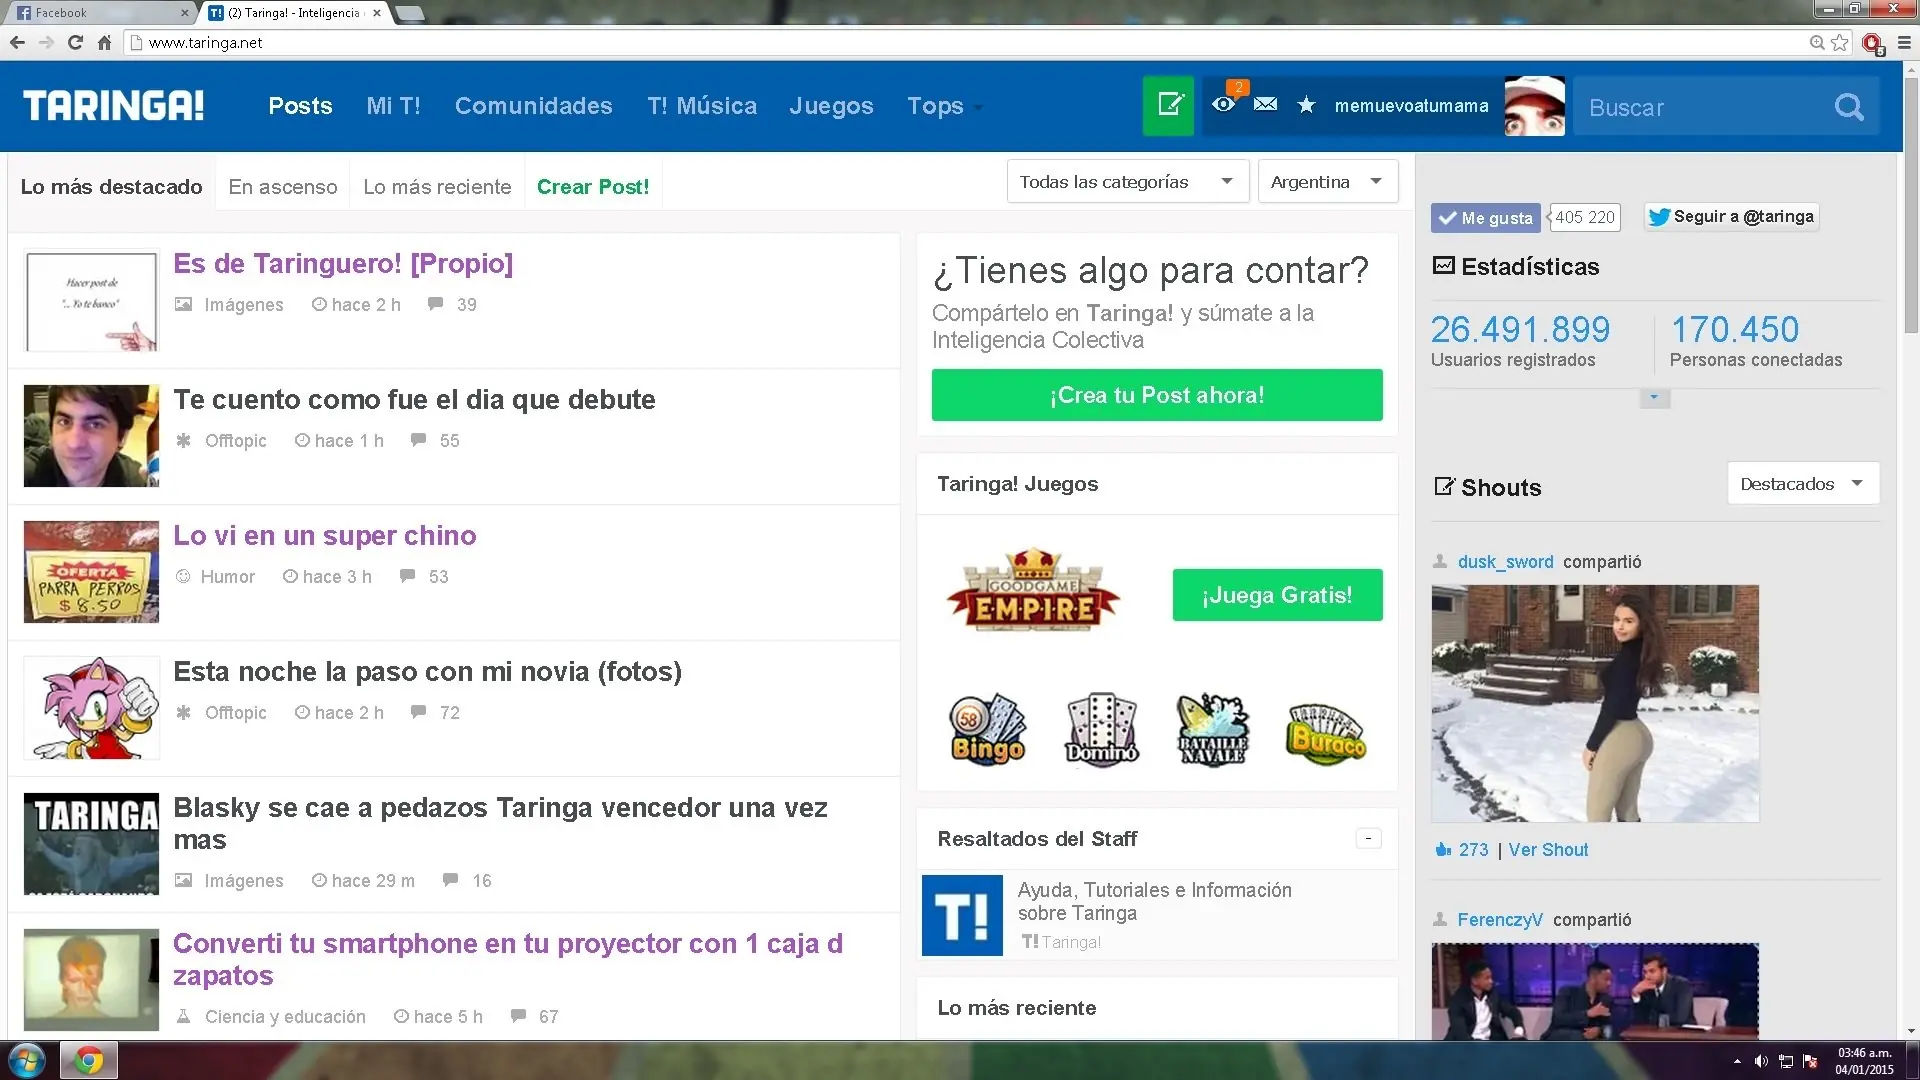Open T! Música menu item
Screen dimensions: 1920x1080
coord(702,106)
